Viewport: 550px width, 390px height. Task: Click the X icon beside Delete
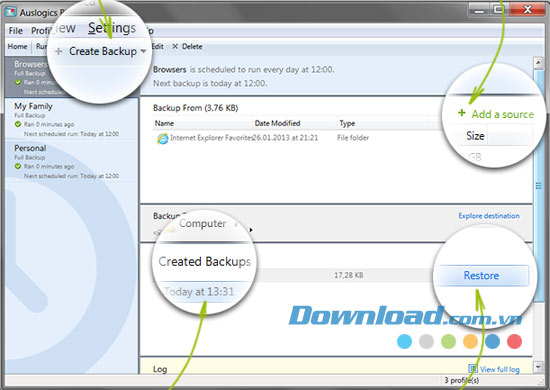click(175, 46)
